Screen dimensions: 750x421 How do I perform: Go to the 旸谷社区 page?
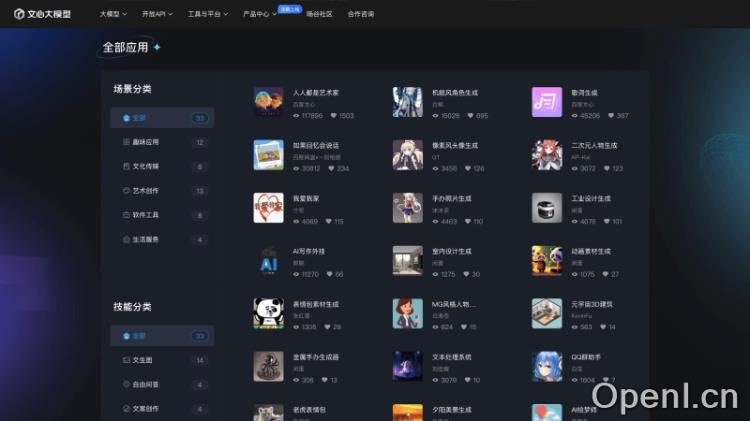319,14
